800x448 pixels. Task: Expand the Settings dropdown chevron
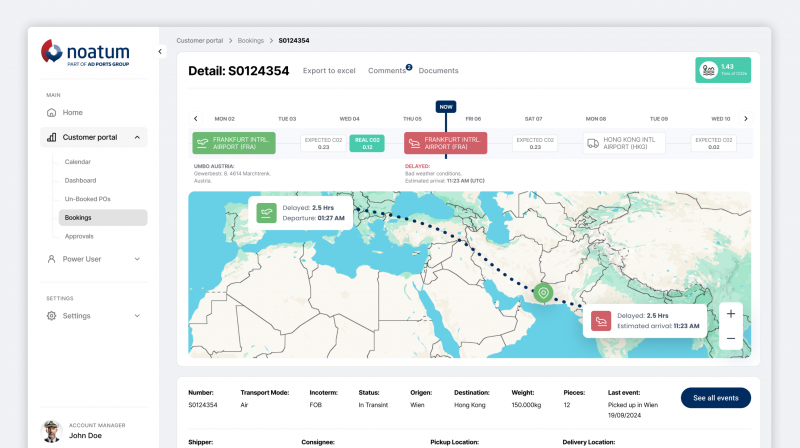tap(137, 316)
